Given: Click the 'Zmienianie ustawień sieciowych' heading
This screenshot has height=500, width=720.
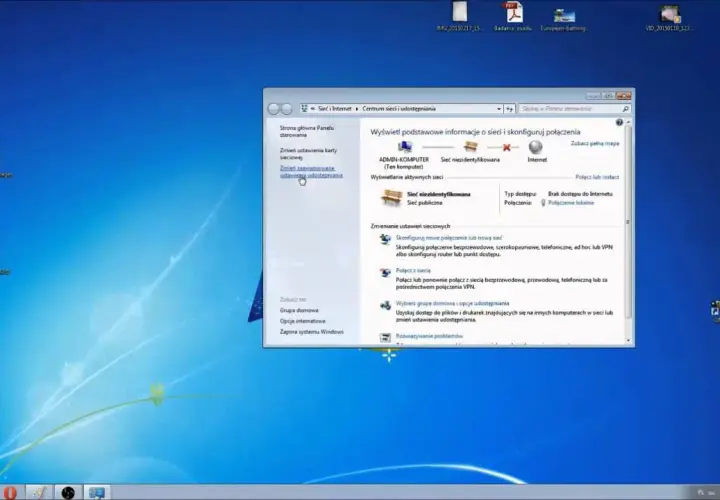Looking at the screenshot, I should coord(410,226).
